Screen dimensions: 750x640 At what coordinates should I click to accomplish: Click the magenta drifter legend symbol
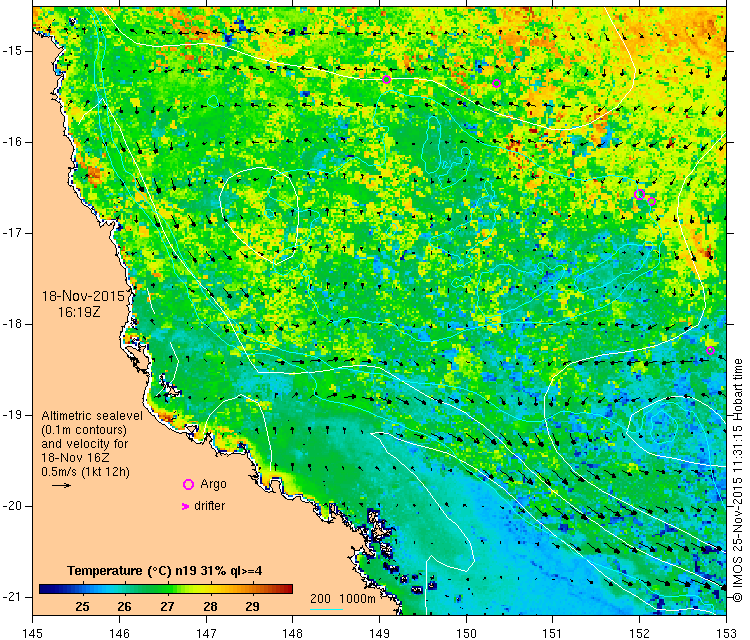click(186, 506)
